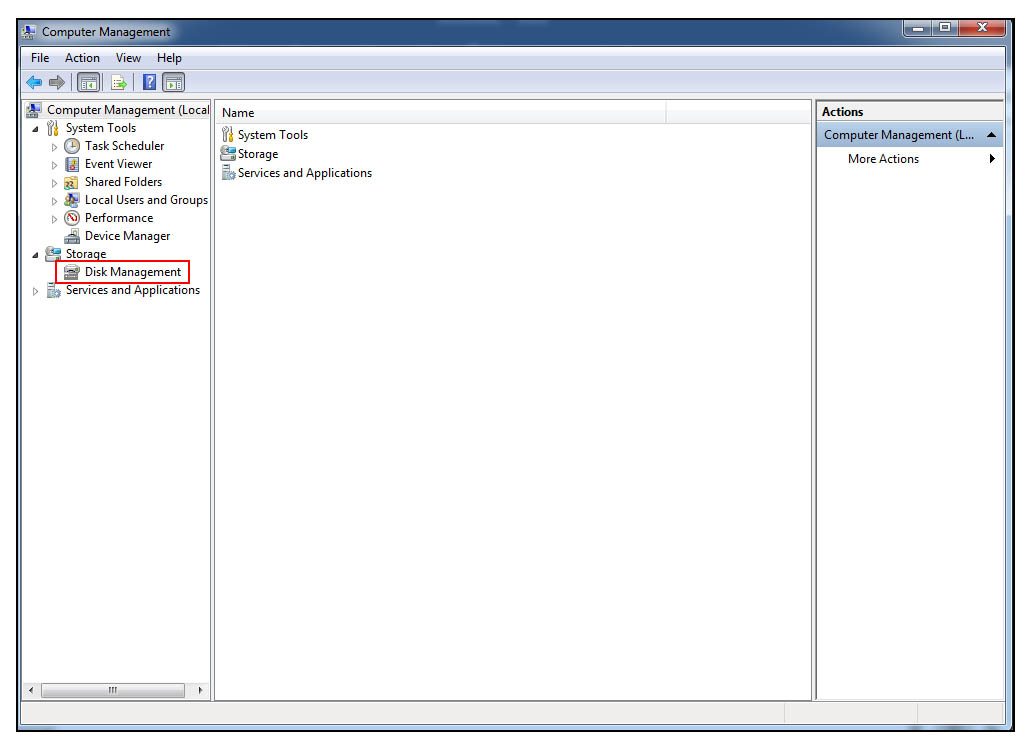Select Device Manager in the tree
Screen dimensions: 1035x748
(127, 236)
